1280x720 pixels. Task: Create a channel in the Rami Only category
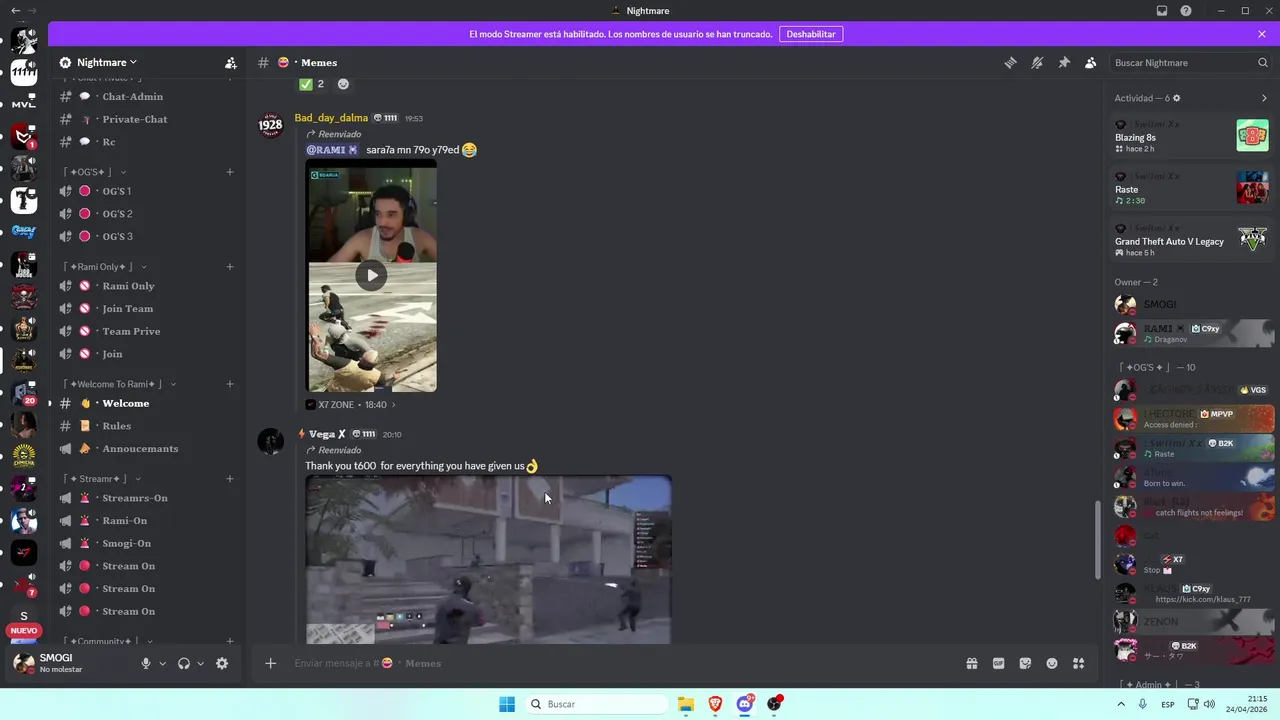[230, 267]
